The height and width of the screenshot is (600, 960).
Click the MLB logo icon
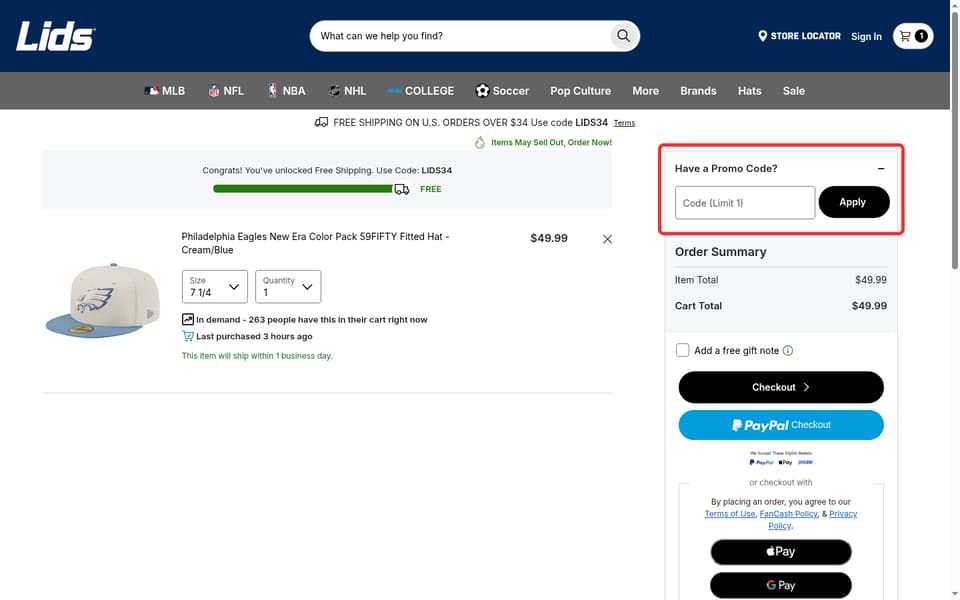(151, 91)
